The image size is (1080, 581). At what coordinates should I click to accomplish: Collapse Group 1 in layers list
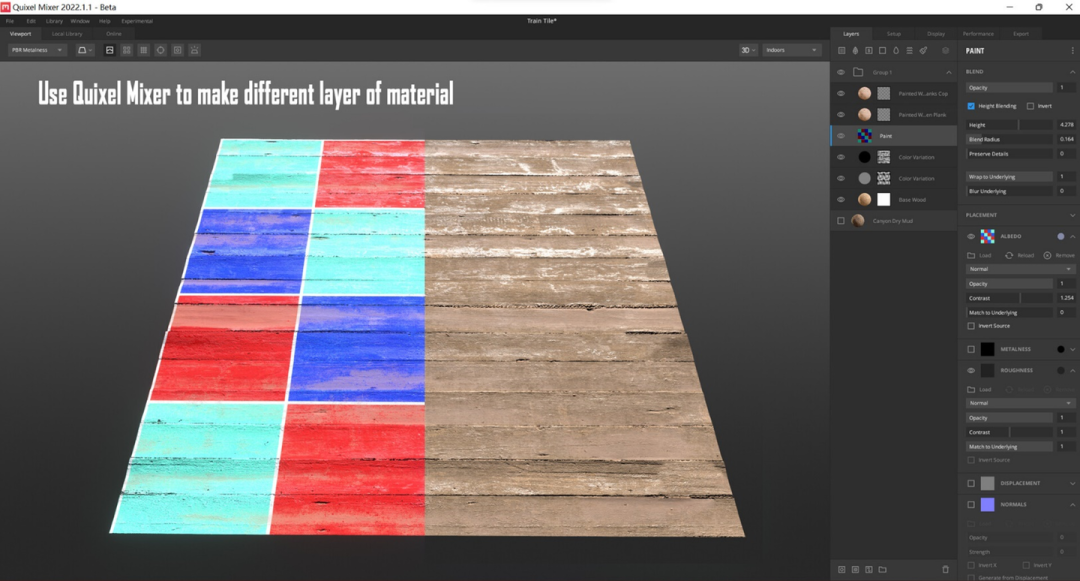click(x=949, y=72)
